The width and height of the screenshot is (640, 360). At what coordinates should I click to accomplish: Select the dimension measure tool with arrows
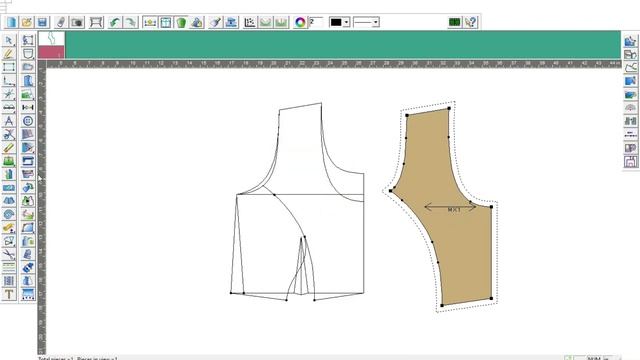pyautogui.click(x=28, y=107)
